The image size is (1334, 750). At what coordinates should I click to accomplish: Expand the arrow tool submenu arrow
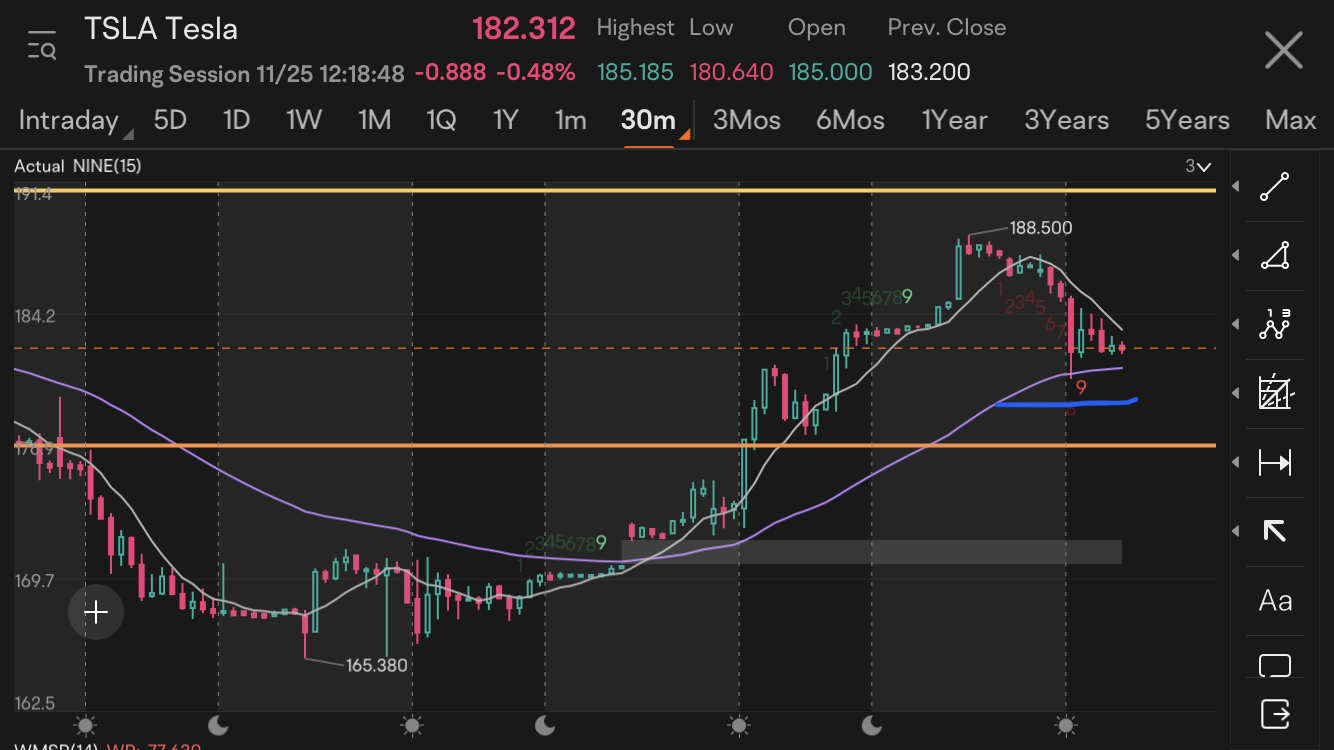[x=1238, y=531]
